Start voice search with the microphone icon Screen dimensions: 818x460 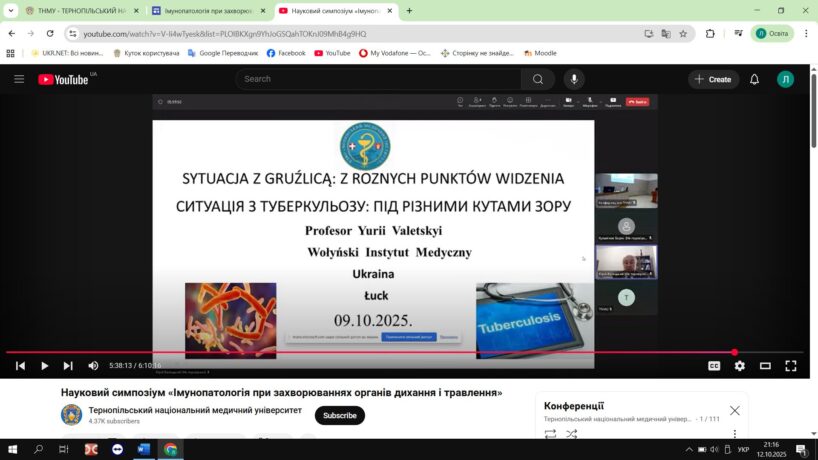574,79
